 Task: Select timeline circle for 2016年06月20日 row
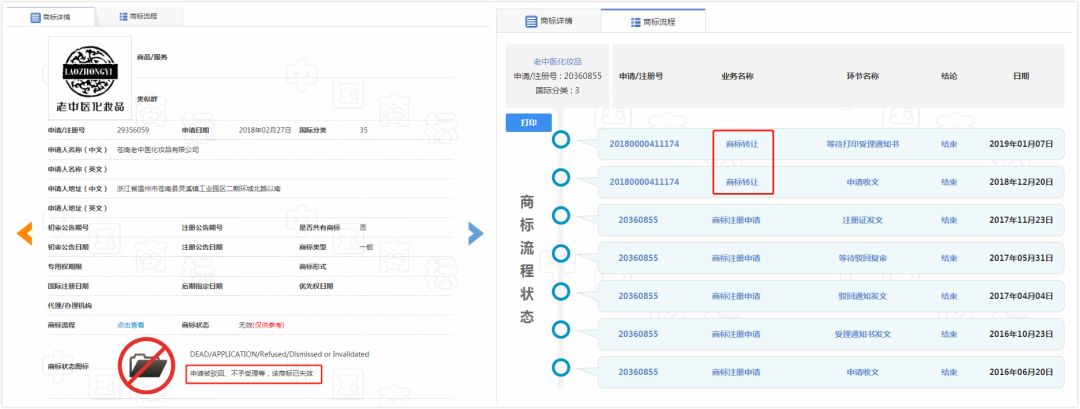pyautogui.click(x=561, y=367)
